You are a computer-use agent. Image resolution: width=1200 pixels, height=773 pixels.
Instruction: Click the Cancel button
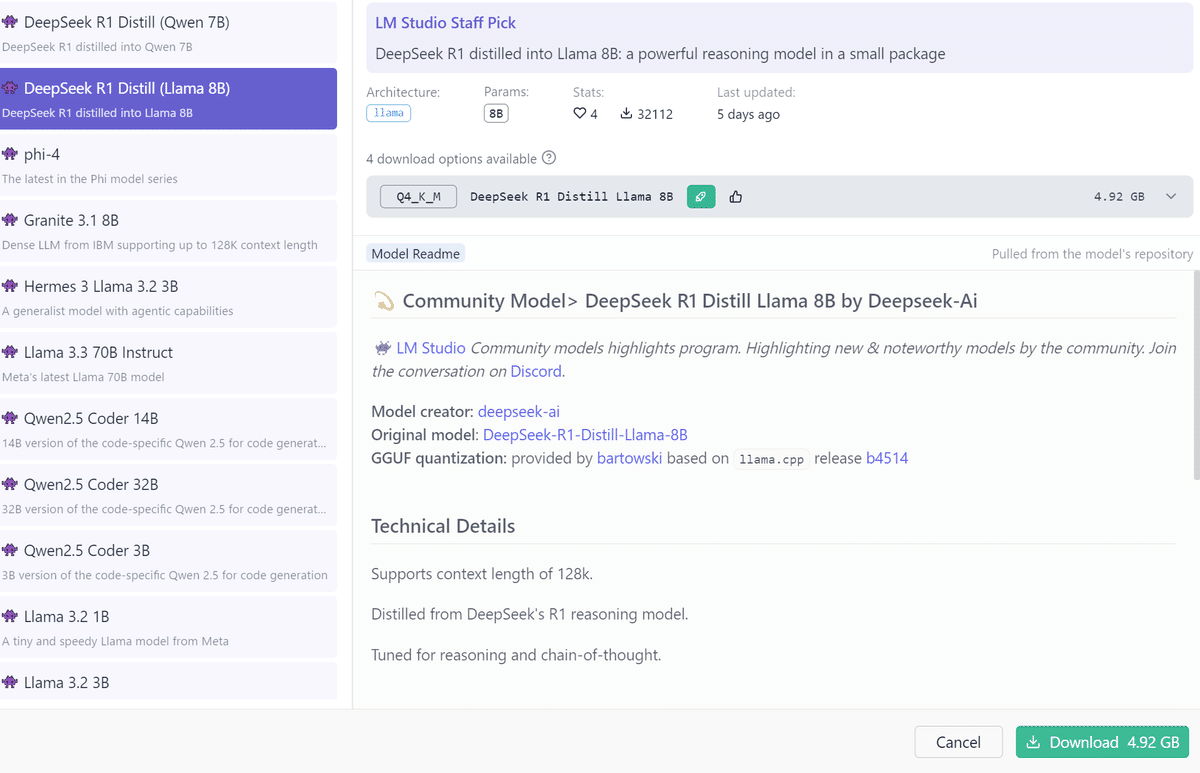click(958, 742)
